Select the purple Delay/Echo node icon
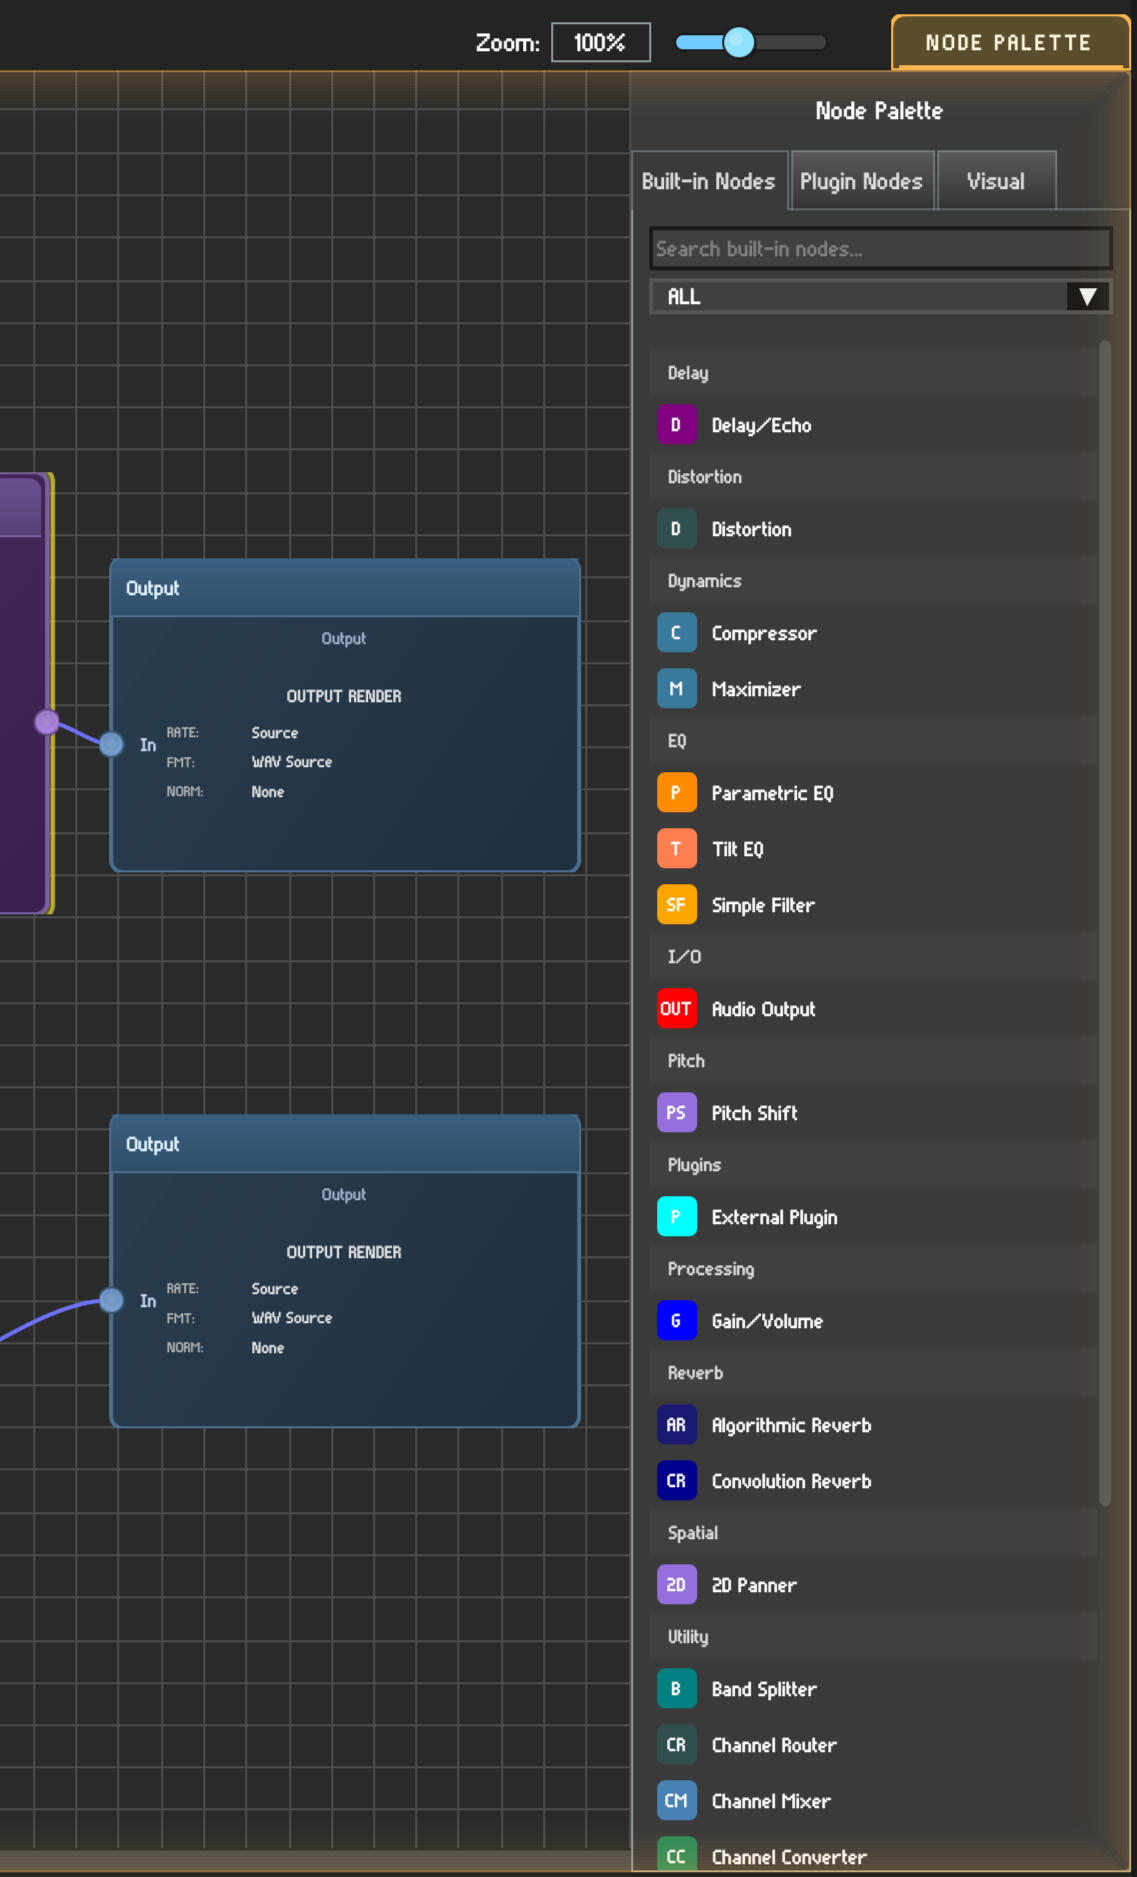 [676, 425]
